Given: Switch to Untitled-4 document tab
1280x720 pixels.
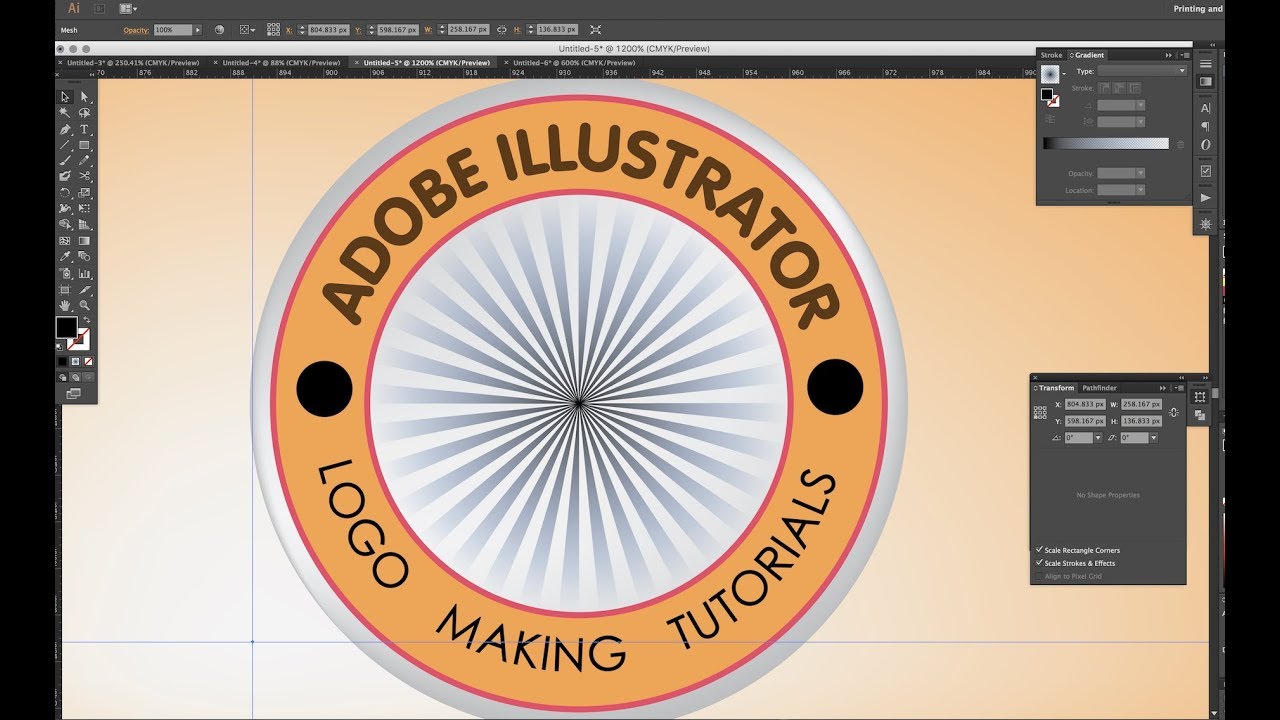Looking at the screenshot, I should pyautogui.click(x=280, y=63).
